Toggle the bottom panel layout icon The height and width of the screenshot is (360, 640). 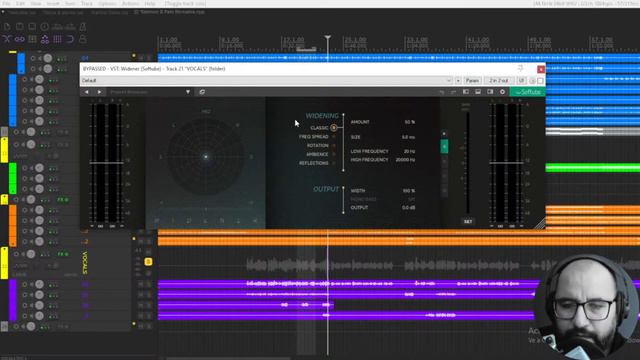tap(478, 92)
